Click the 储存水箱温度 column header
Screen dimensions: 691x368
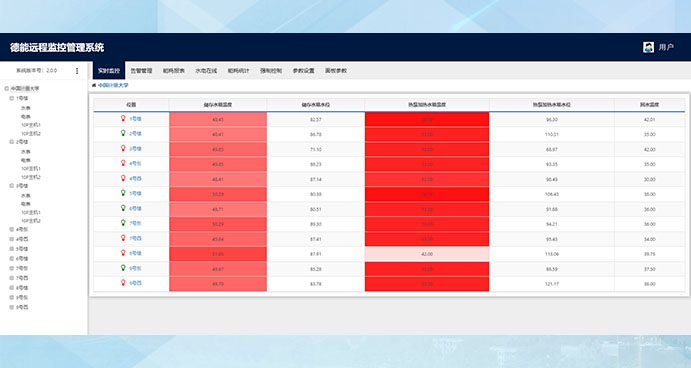(218, 105)
